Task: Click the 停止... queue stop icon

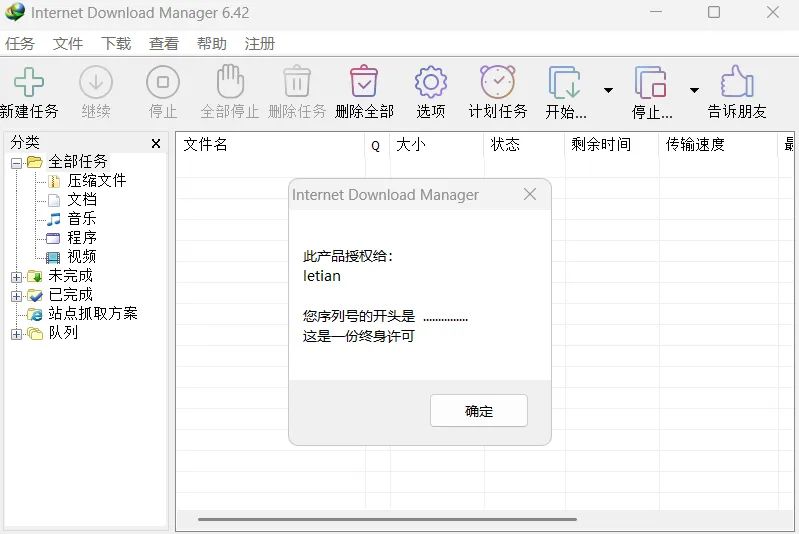Action: pyautogui.click(x=651, y=82)
